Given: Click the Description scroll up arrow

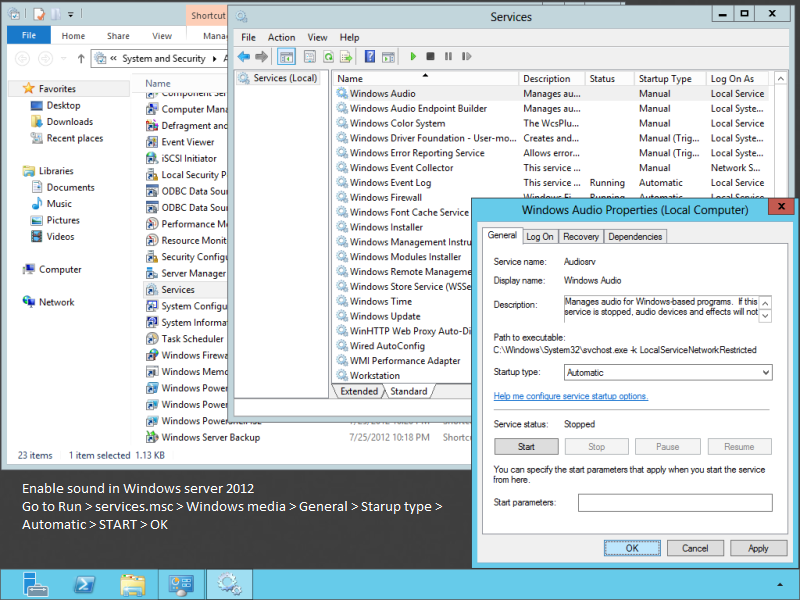Looking at the screenshot, I should click(765, 303).
